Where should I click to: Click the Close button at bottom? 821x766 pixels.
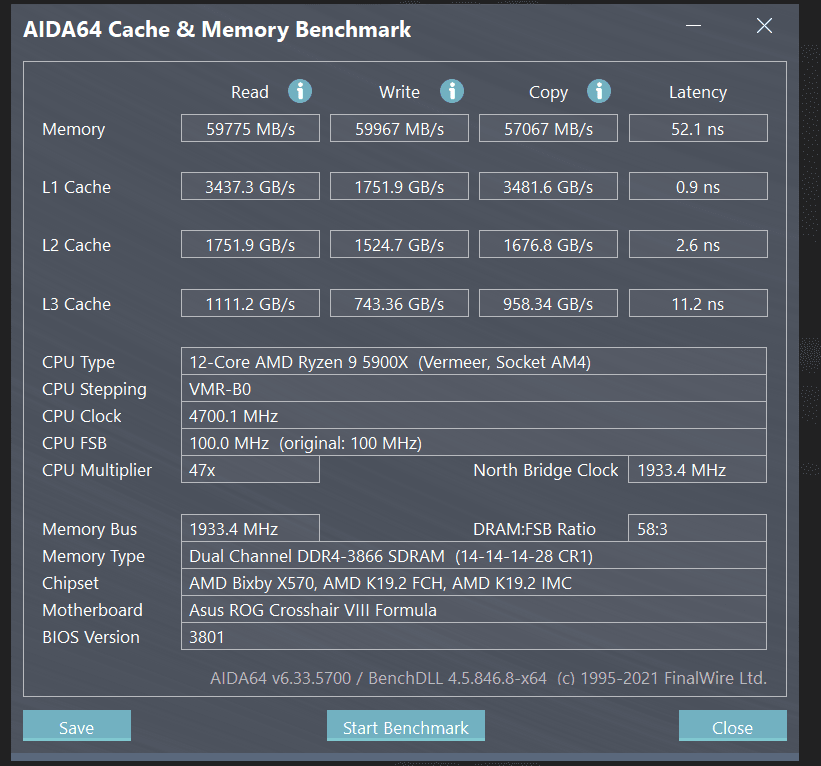(733, 726)
